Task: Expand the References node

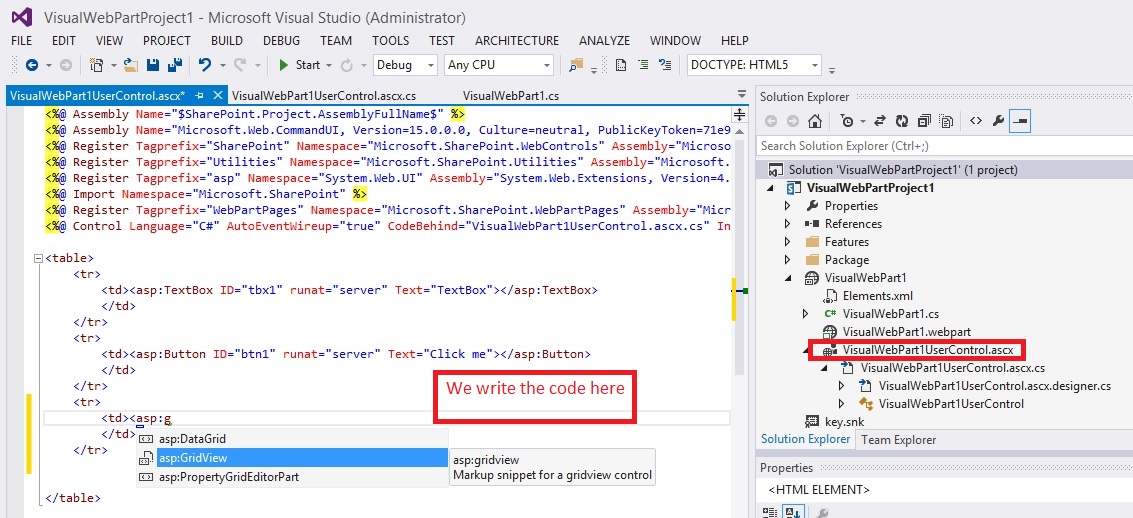Action: point(788,224)
